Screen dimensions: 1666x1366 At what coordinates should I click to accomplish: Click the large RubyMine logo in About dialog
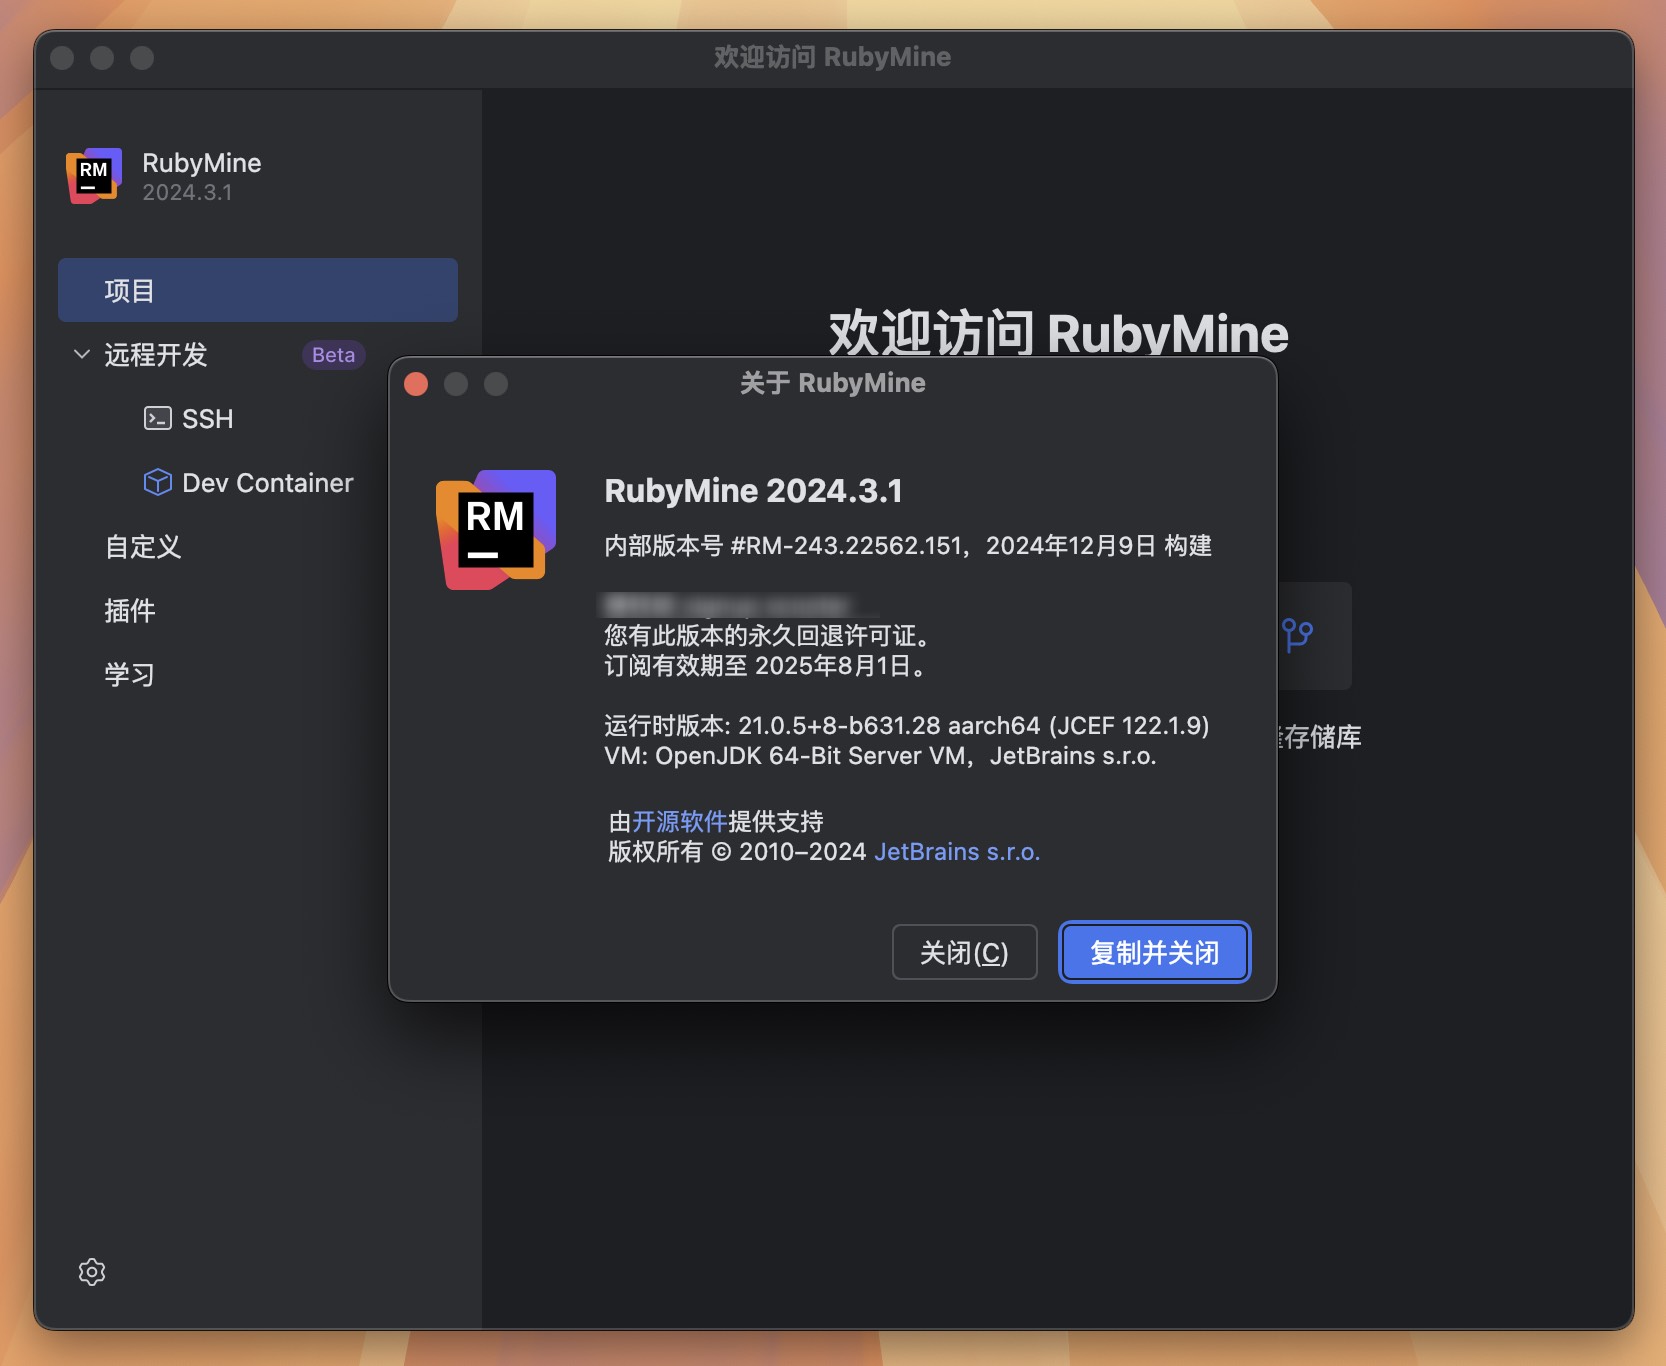(x=495, y=529)
